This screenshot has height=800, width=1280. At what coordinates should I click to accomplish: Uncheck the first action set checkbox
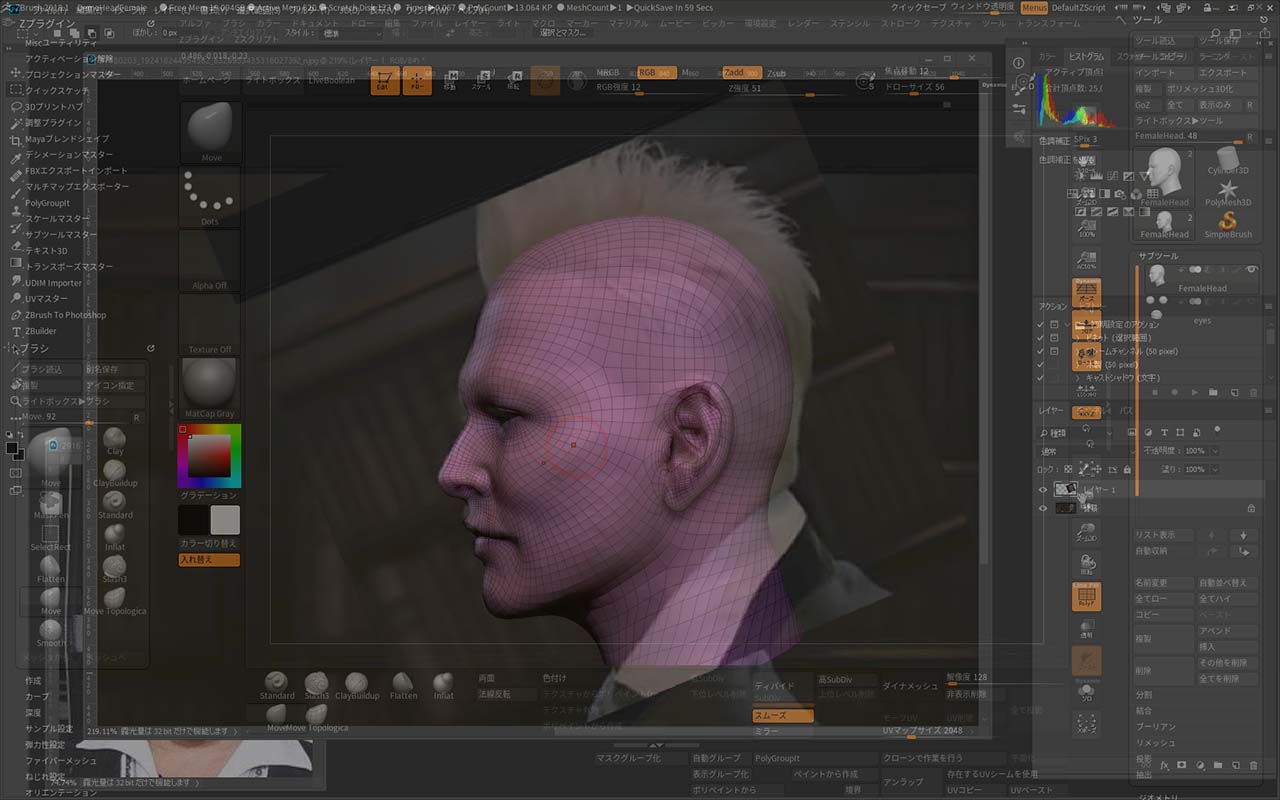[x=1041, y=325]
